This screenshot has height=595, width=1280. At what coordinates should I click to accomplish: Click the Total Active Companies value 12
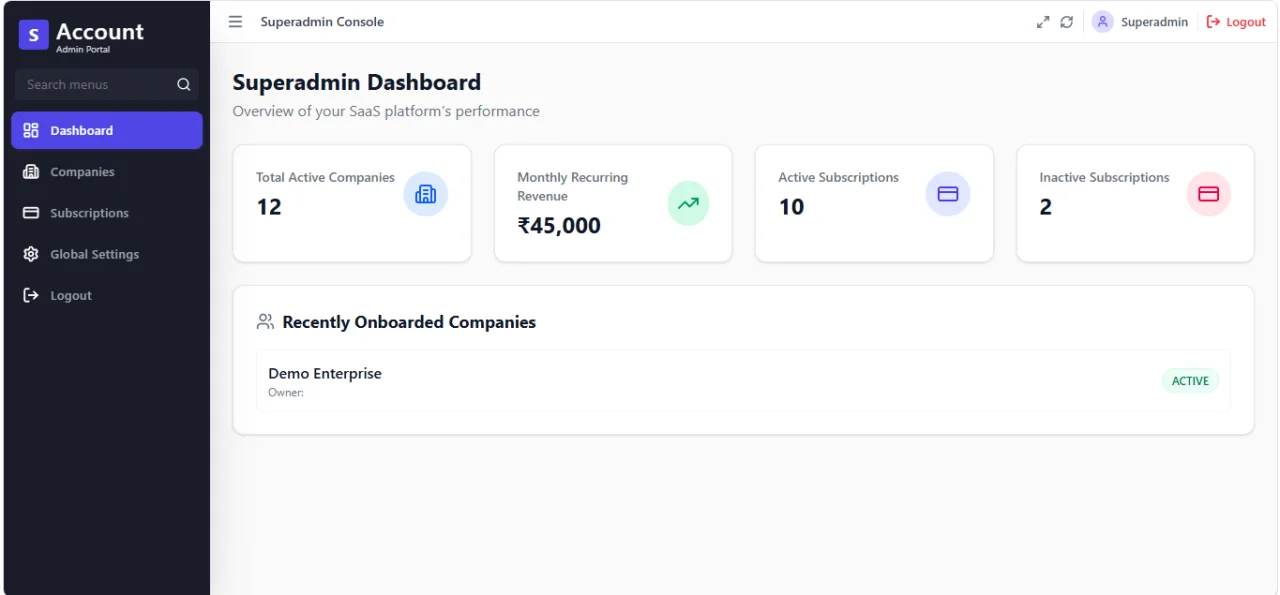click(x=269, y=207)
